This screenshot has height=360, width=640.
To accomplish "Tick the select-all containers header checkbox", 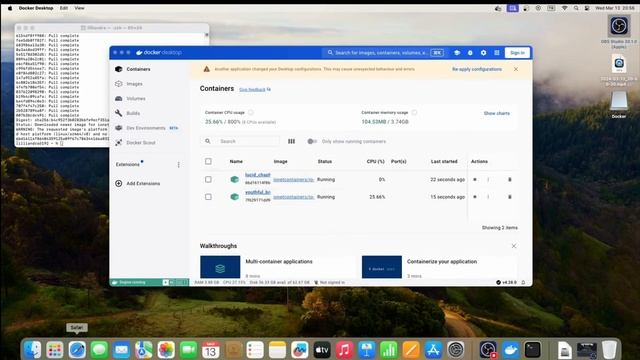I will click(x=208, y=162).
